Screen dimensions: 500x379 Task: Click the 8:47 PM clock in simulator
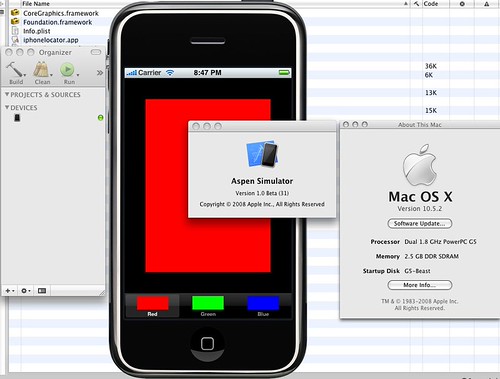(207, 72)
